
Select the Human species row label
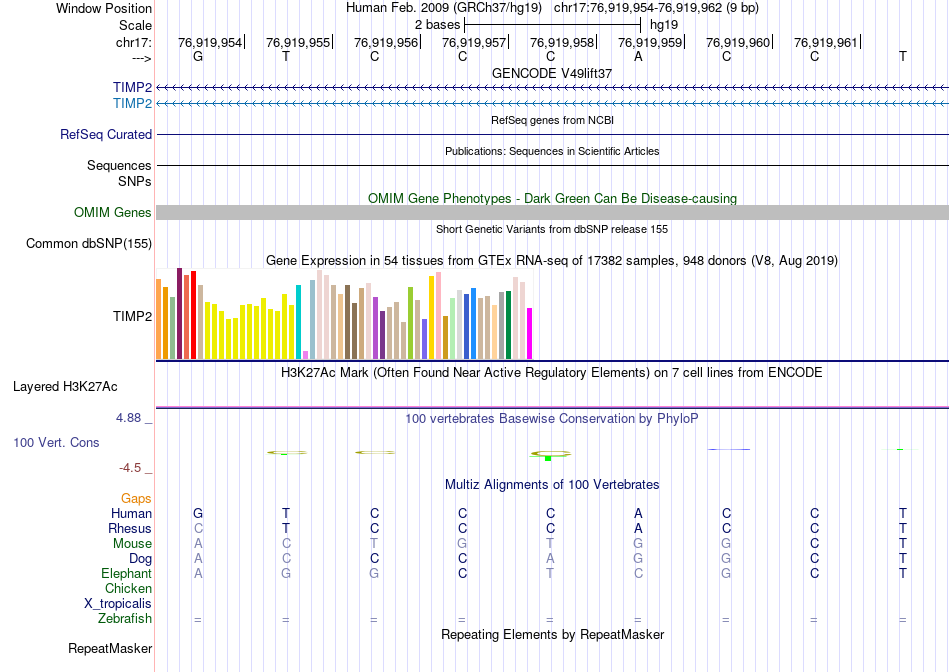pyautogui.click(x=131, y=513)
